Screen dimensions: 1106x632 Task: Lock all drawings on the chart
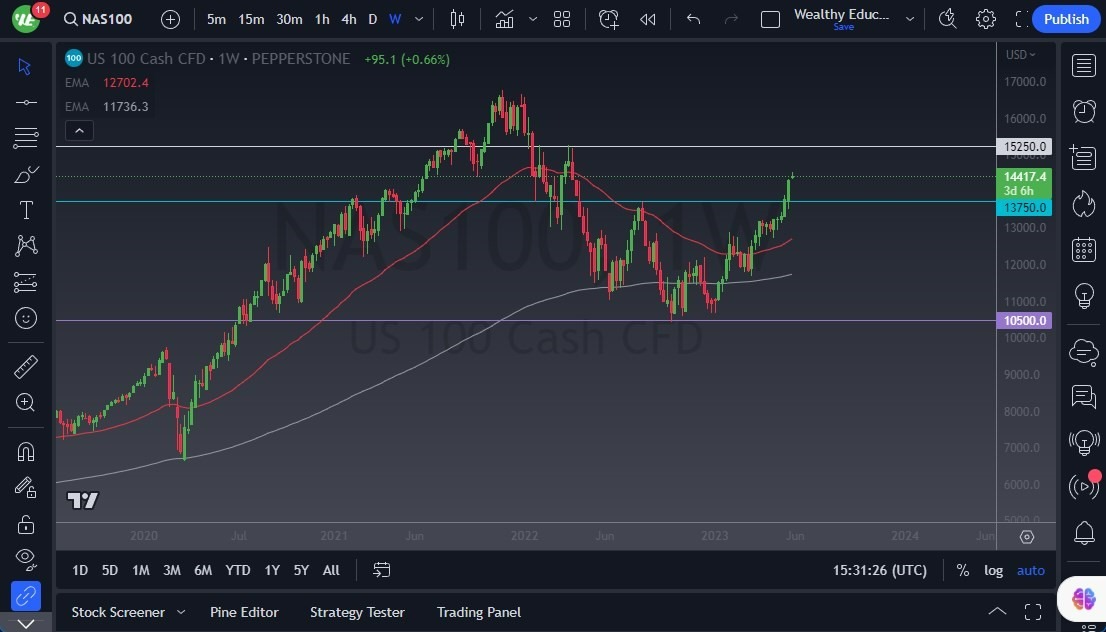click(x=26, y=523)
